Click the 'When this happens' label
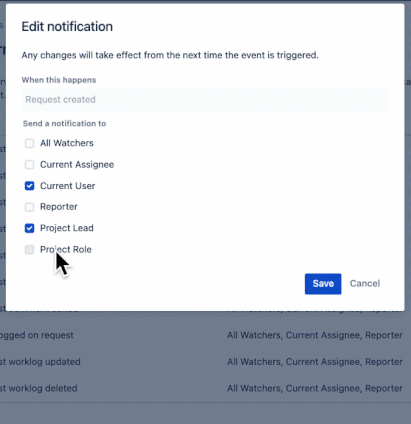Image resolution: width=411 pixels, height=424 pixels. pyautogui.click(x=59, y=80)
